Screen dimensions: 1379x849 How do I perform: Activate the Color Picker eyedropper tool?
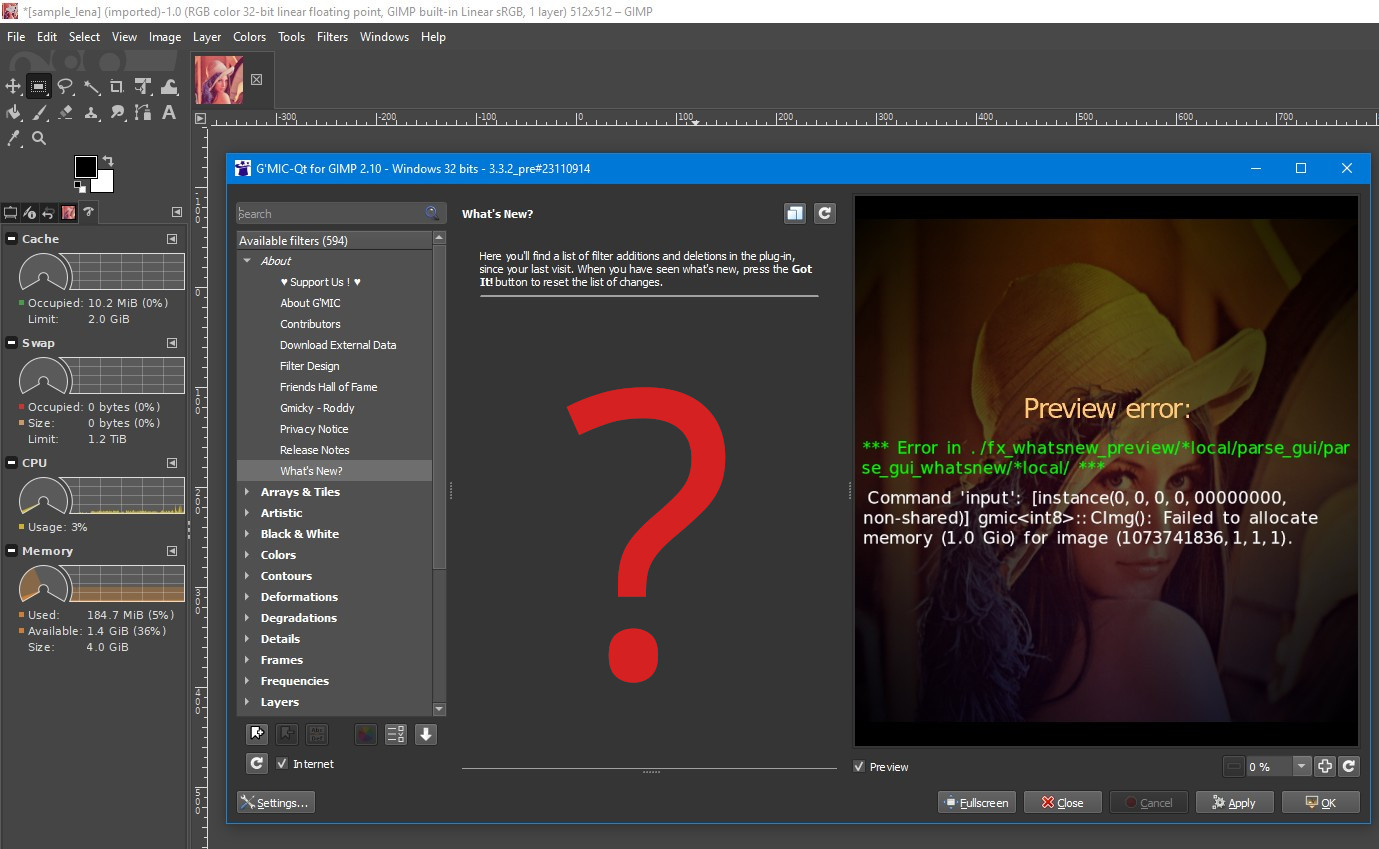click(14, 138)
